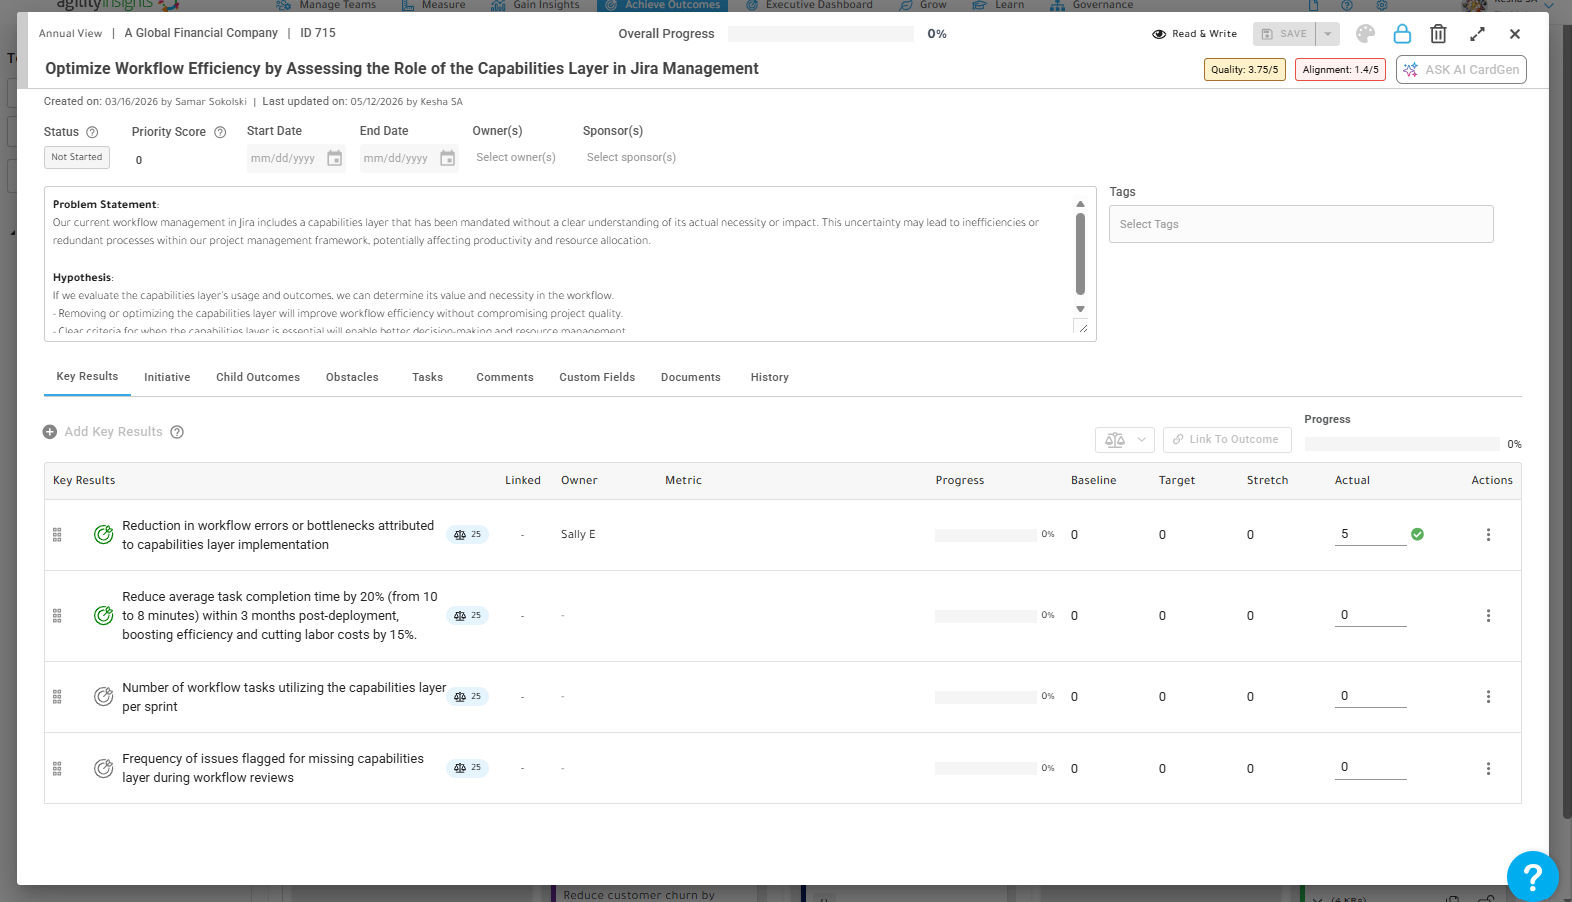Click target icon for Frequency of issues flagged
Screen dimensions: 1572x902
[x=103, y=768]
